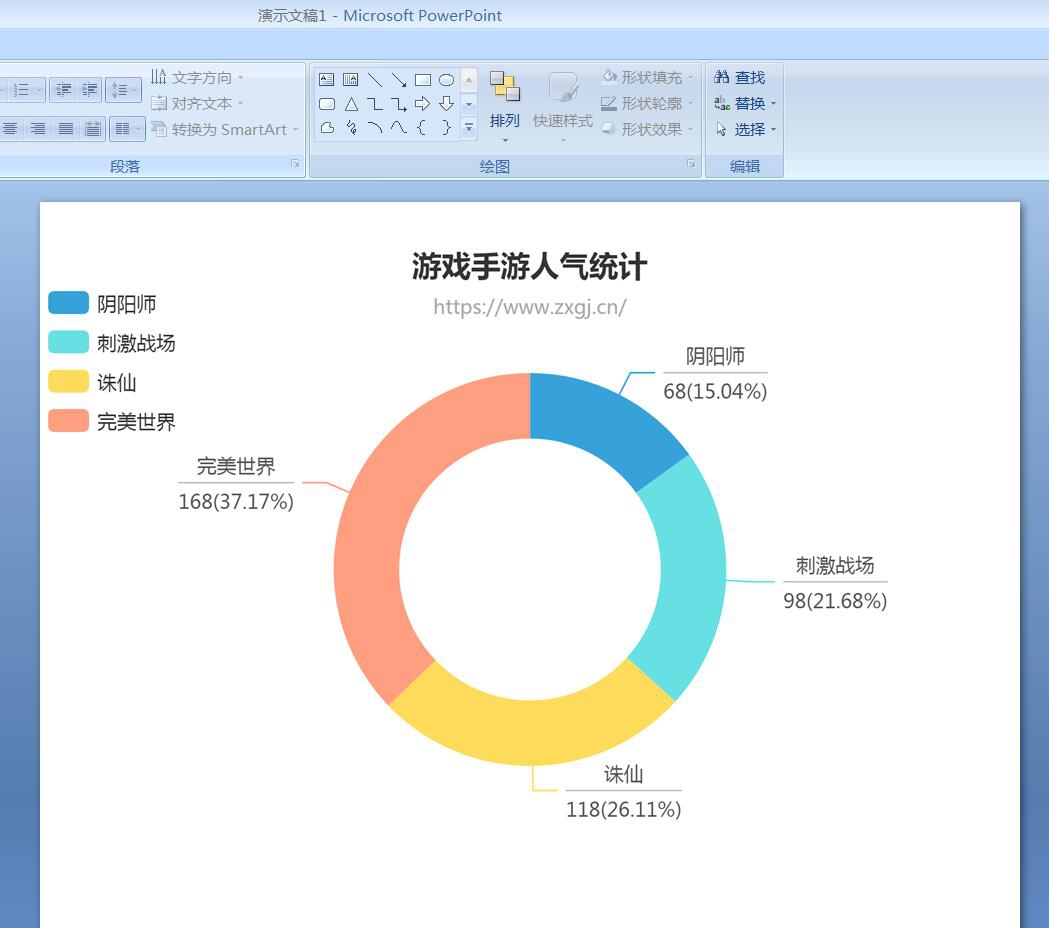Choose the left brace shape
The width and height of the screenshot is (1049, 928).
point(422,128)
